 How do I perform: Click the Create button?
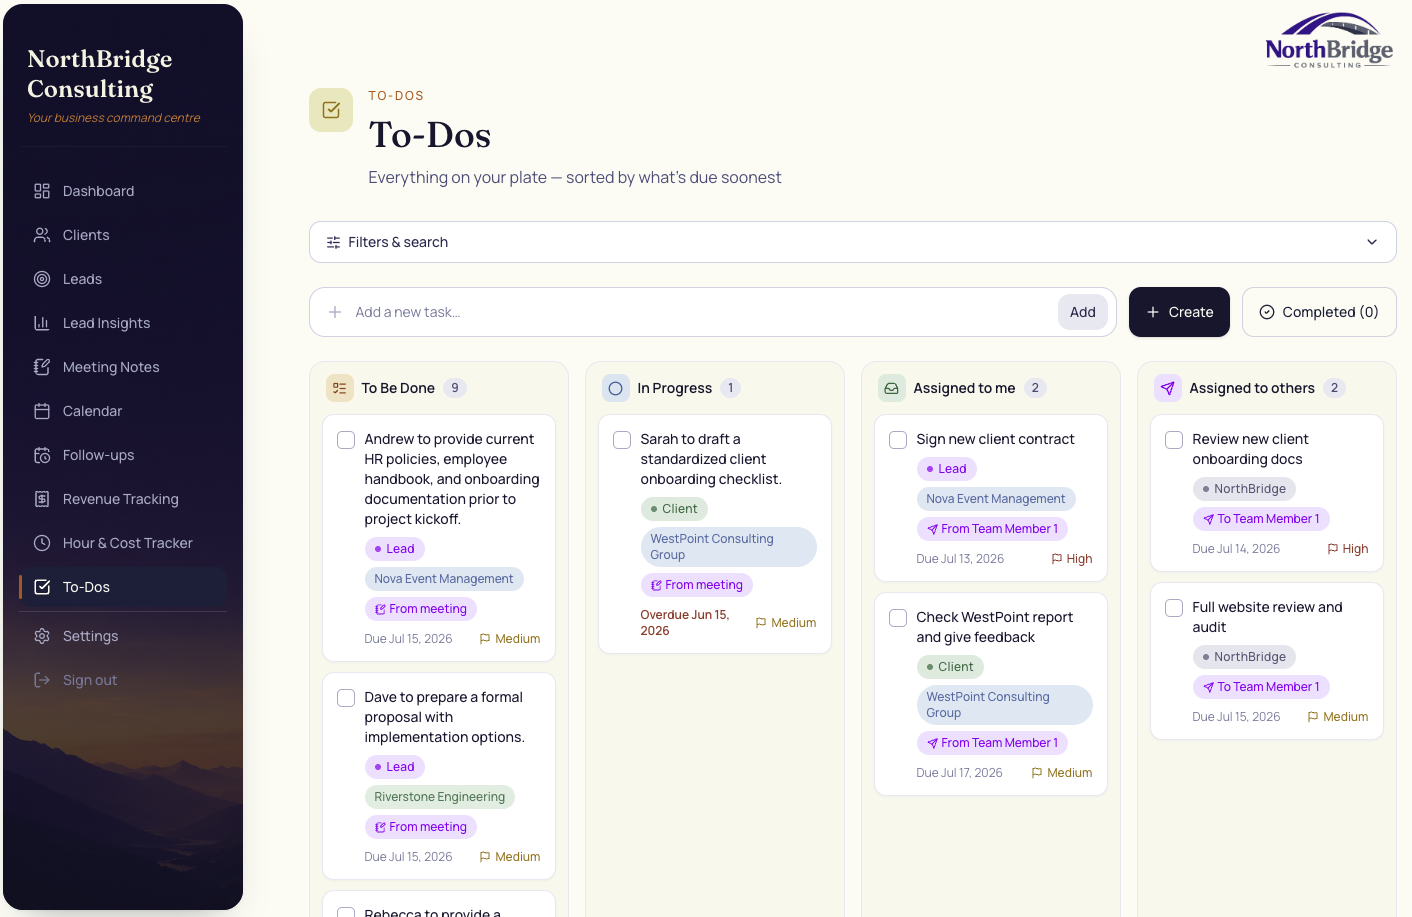coord(1179,312)
